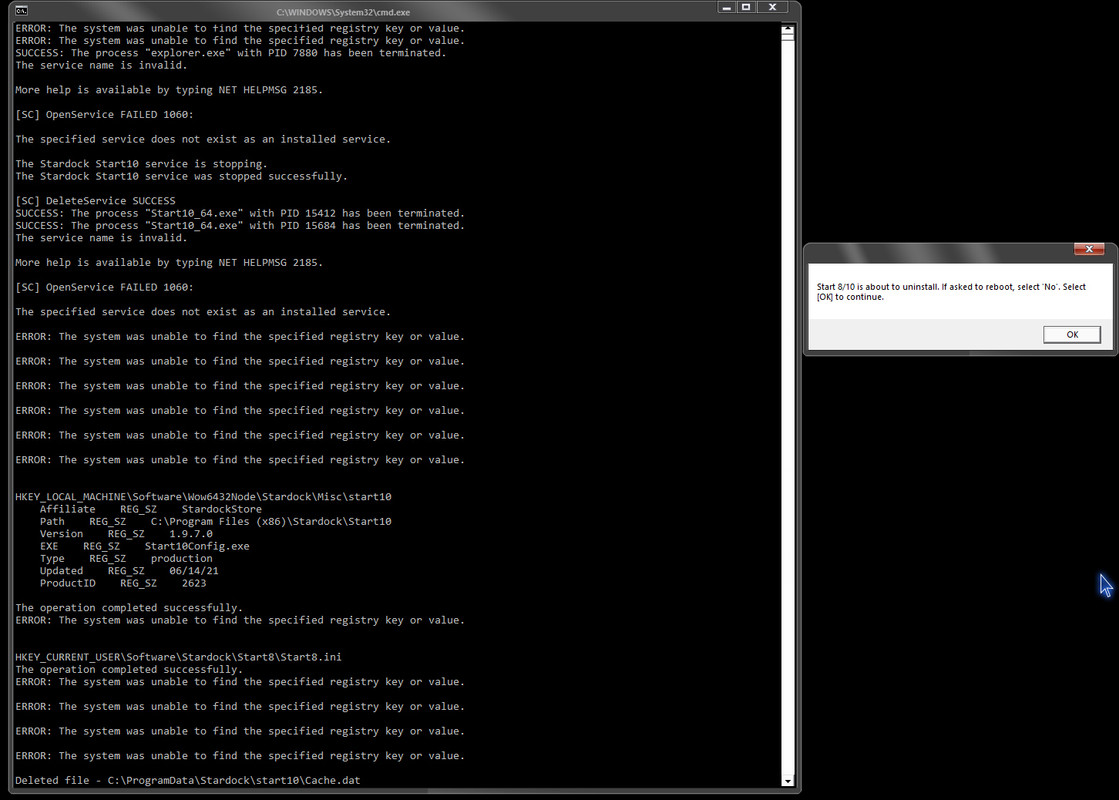Click the Path registry value line
This screenshot has height=800, width=1119.
pyautogui.click(x=216, y=522)
